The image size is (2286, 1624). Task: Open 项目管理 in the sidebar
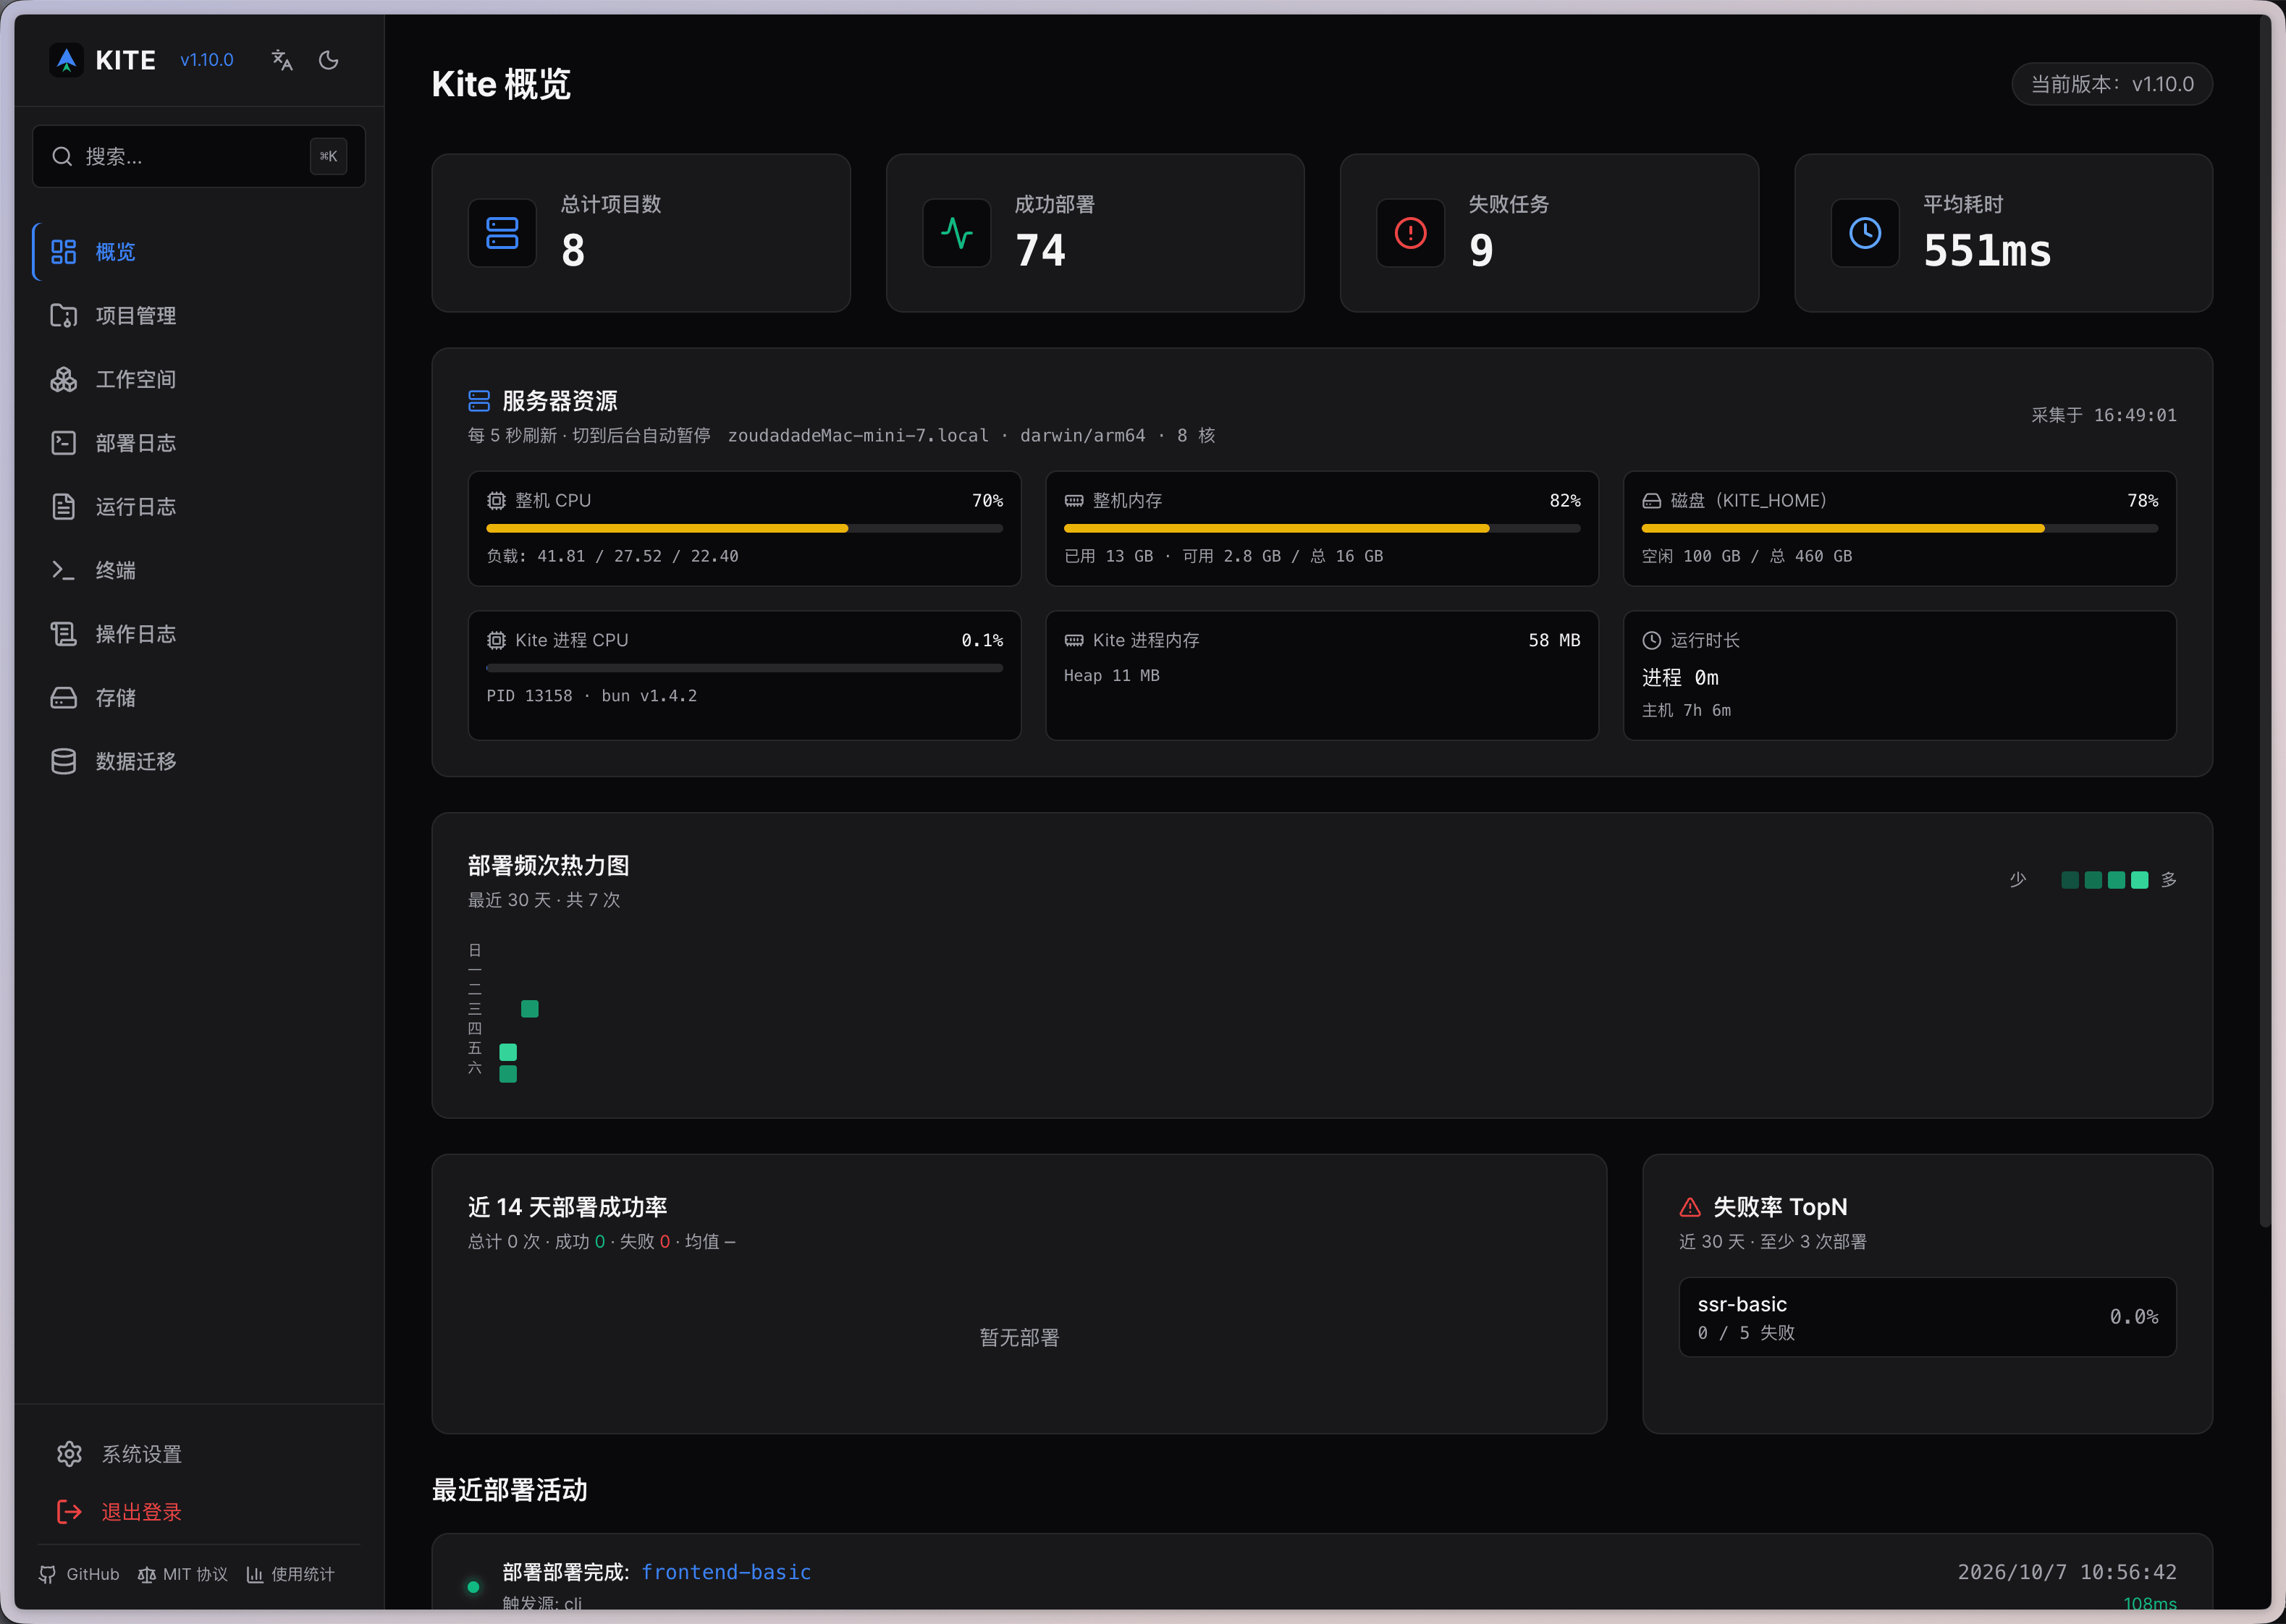[x=199, y=316]
